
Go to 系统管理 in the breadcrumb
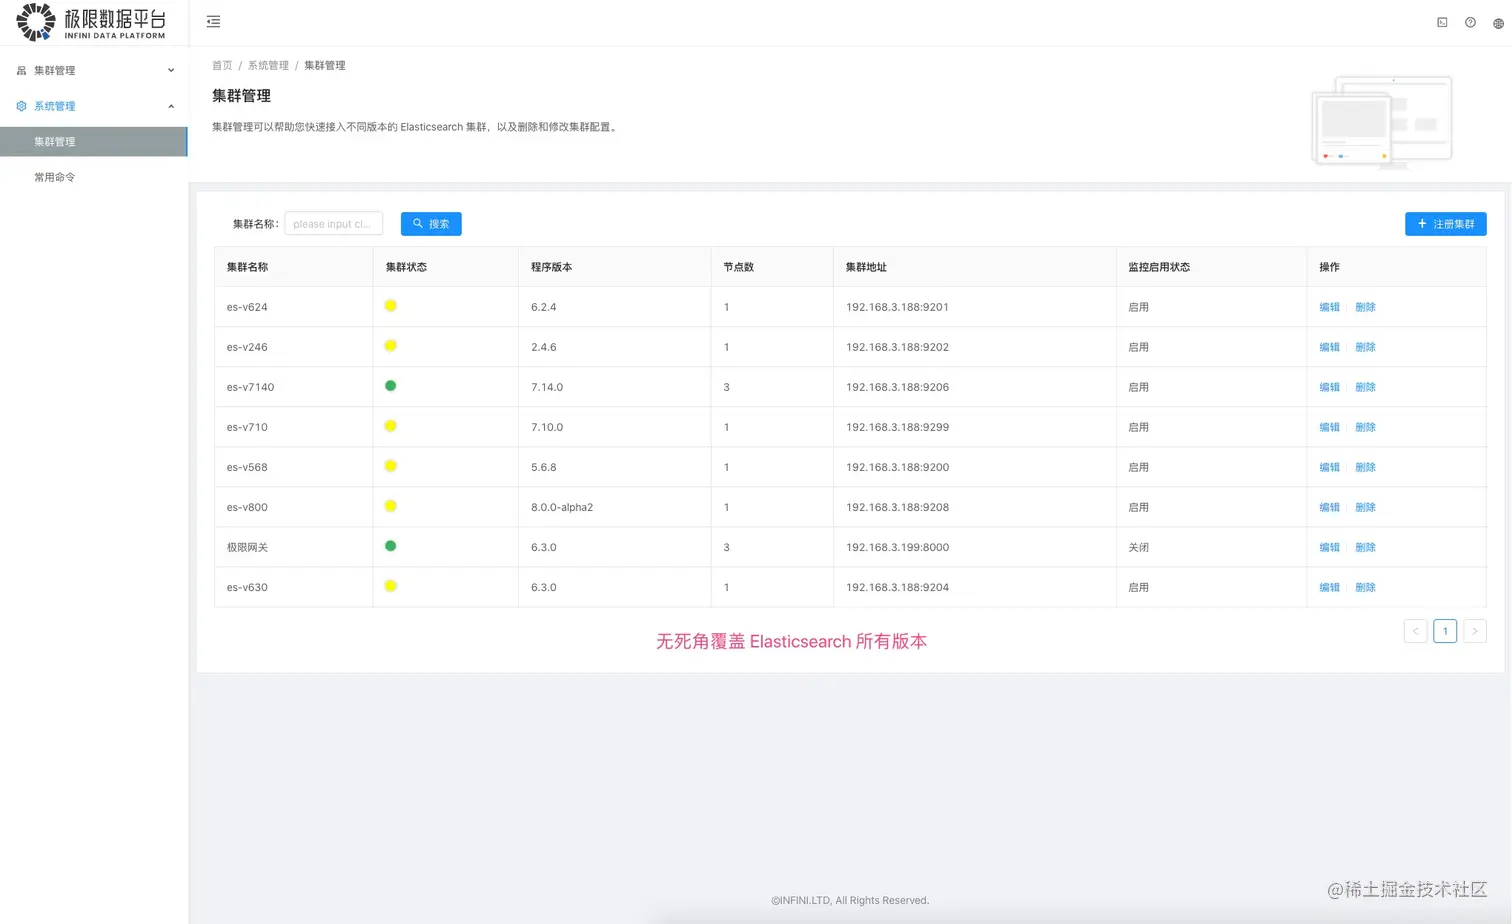(268, 65)
